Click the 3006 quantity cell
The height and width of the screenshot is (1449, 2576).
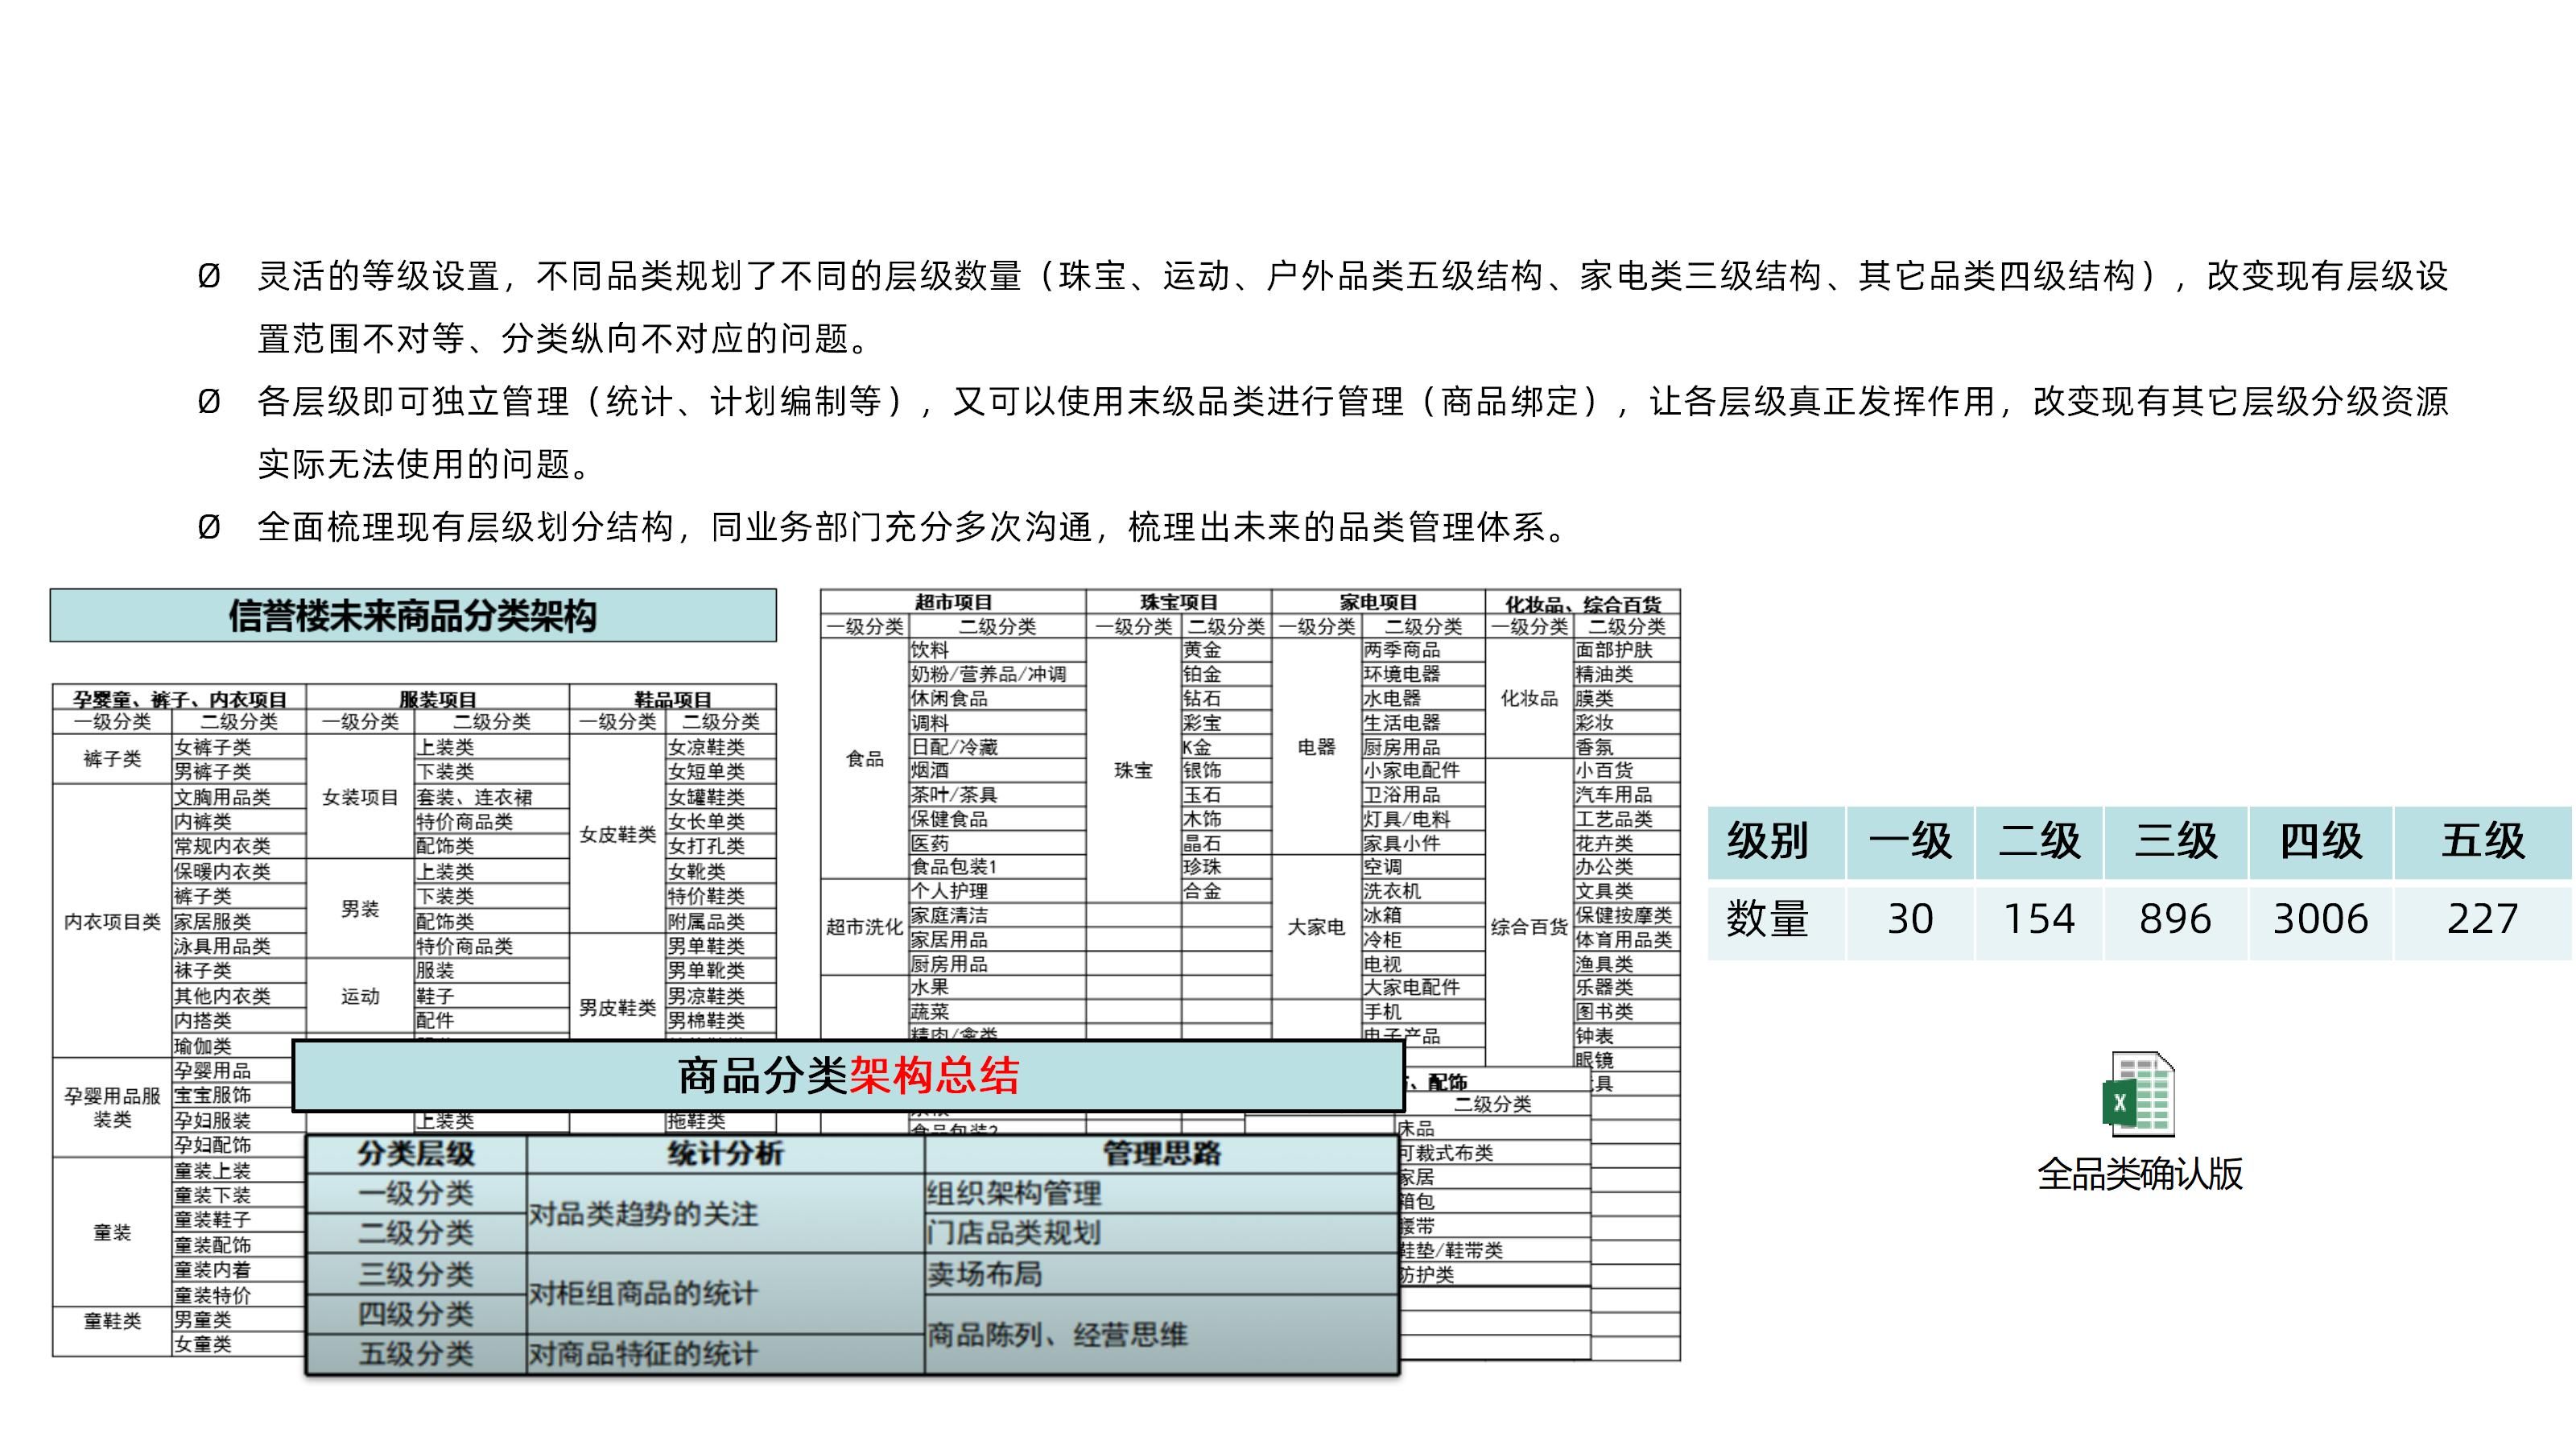coord(2320,919)
